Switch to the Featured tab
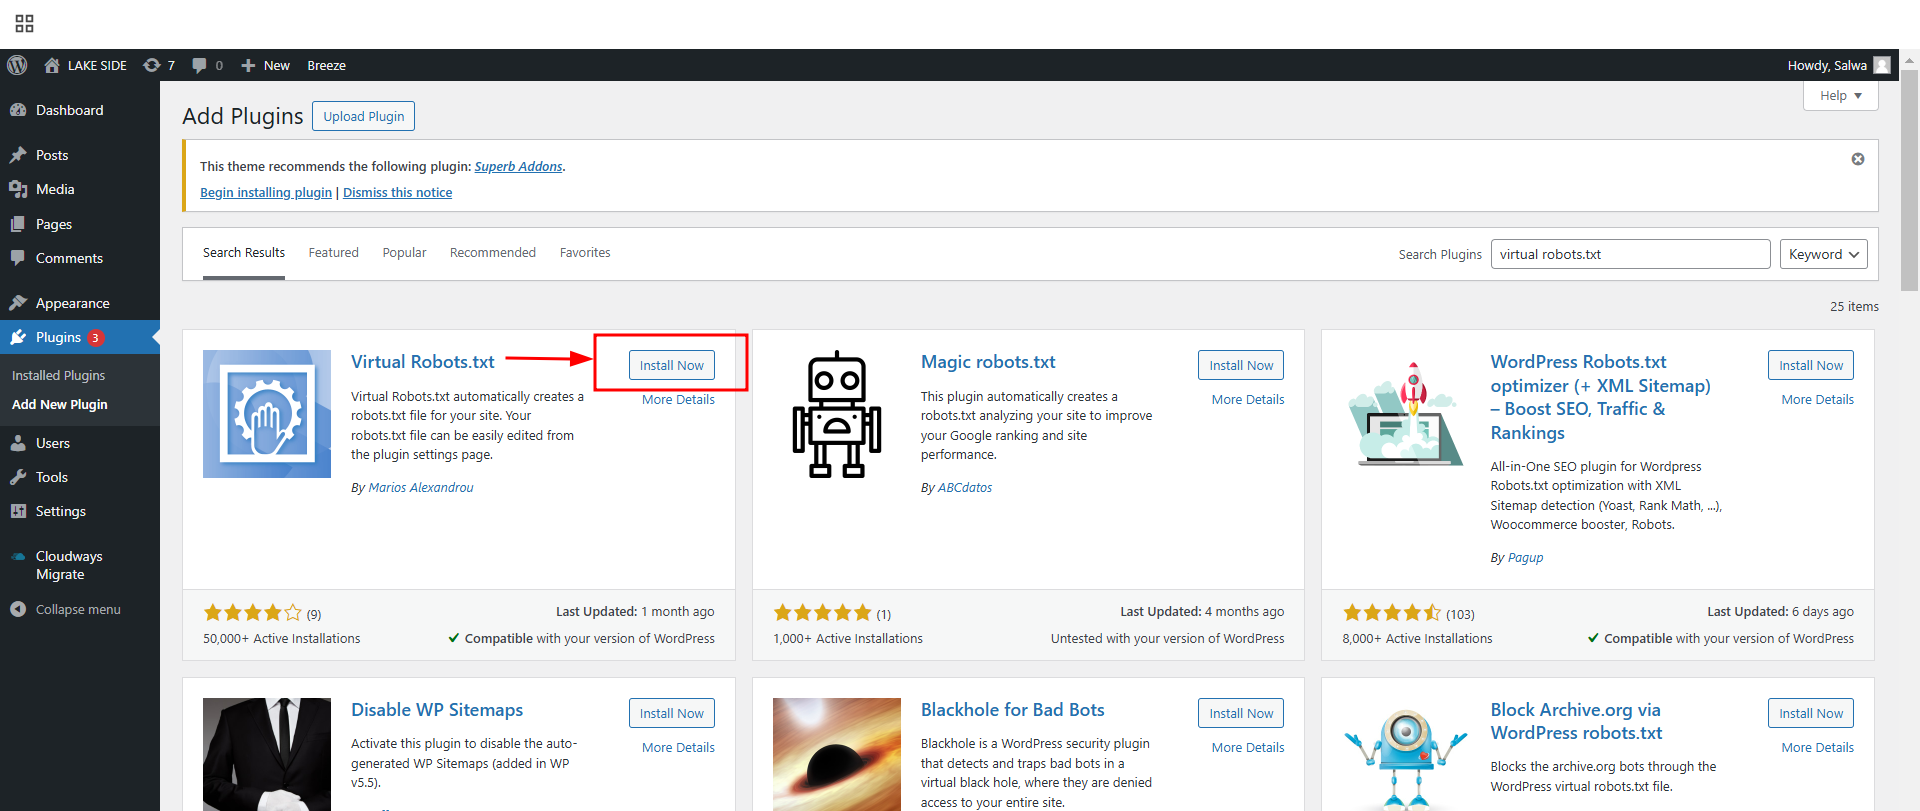Screen dimensions: 1920x811 pos(334,253)
